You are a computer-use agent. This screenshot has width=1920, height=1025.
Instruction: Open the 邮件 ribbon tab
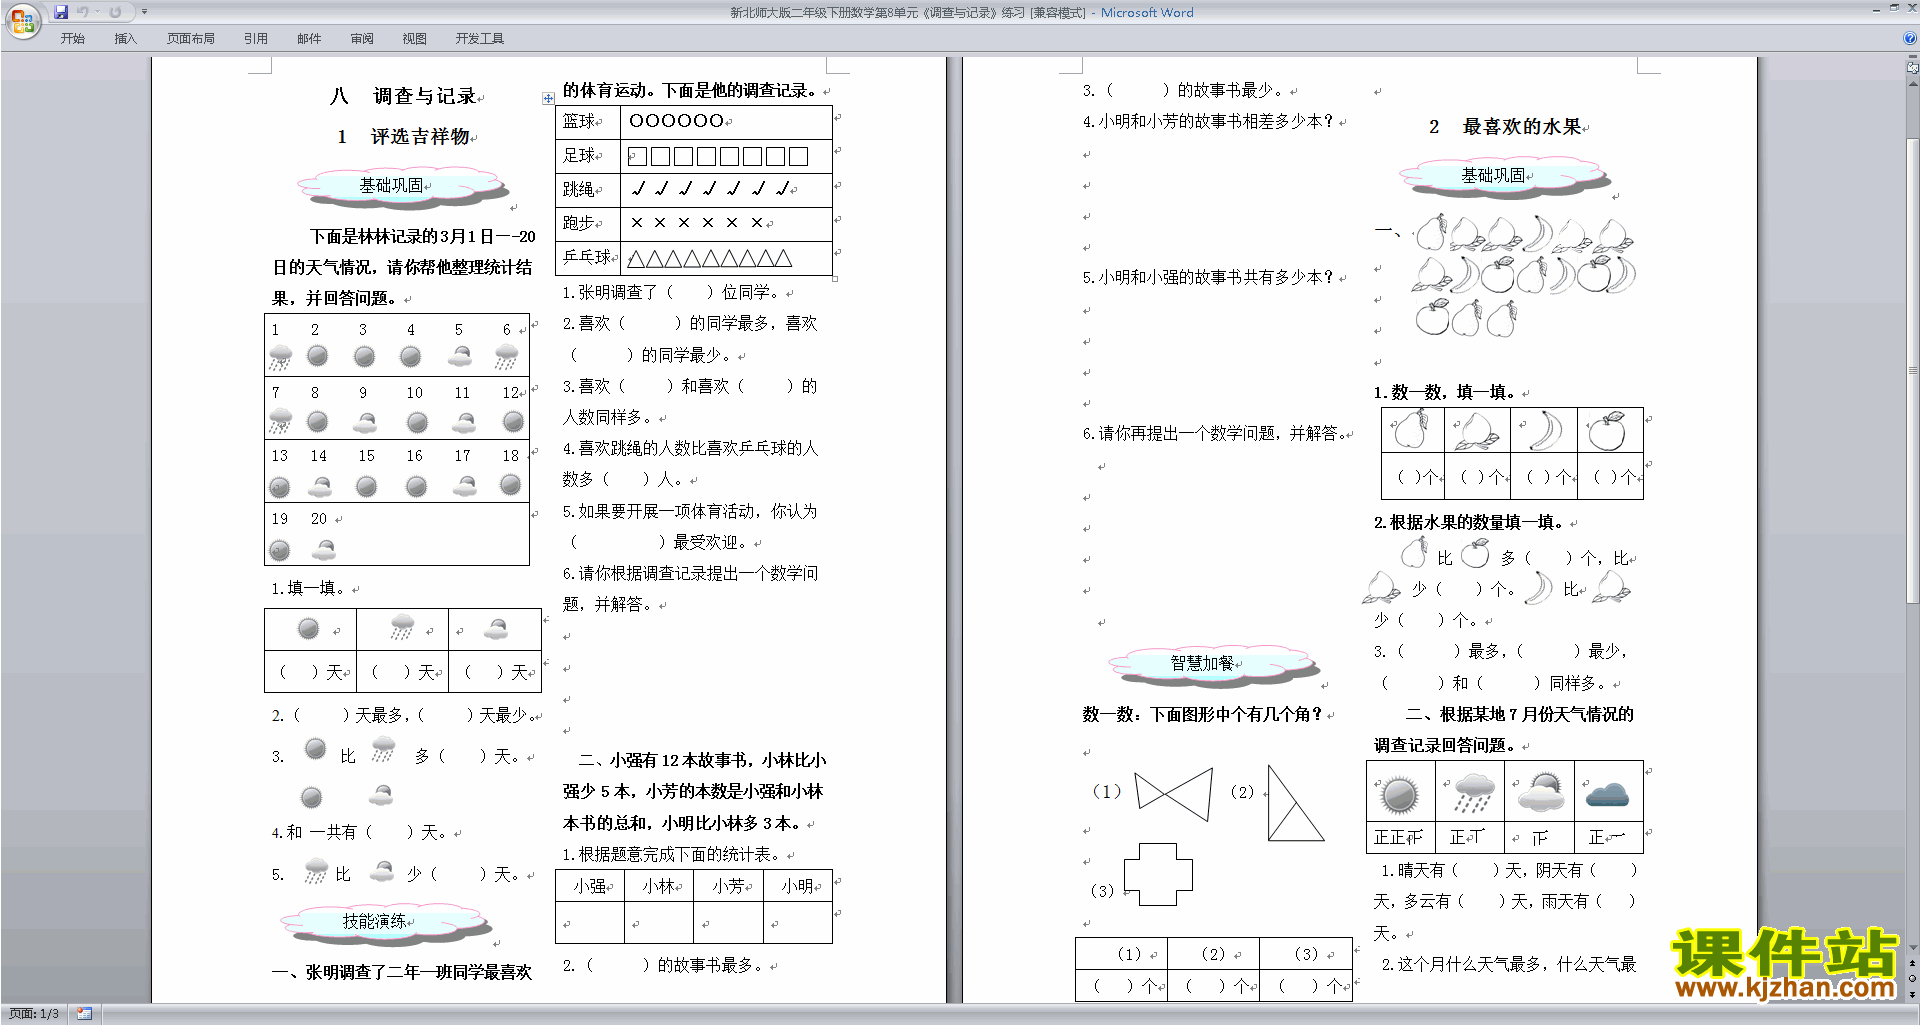point(309,39)
